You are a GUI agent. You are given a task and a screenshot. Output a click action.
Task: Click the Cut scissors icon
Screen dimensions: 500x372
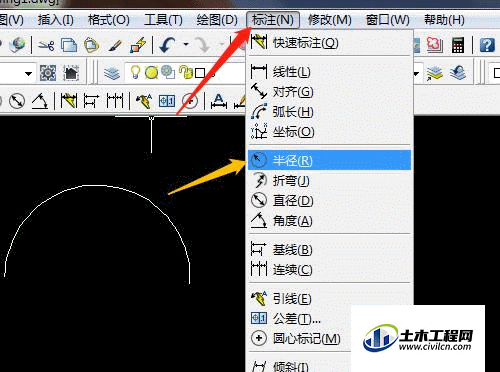point(46,45)
